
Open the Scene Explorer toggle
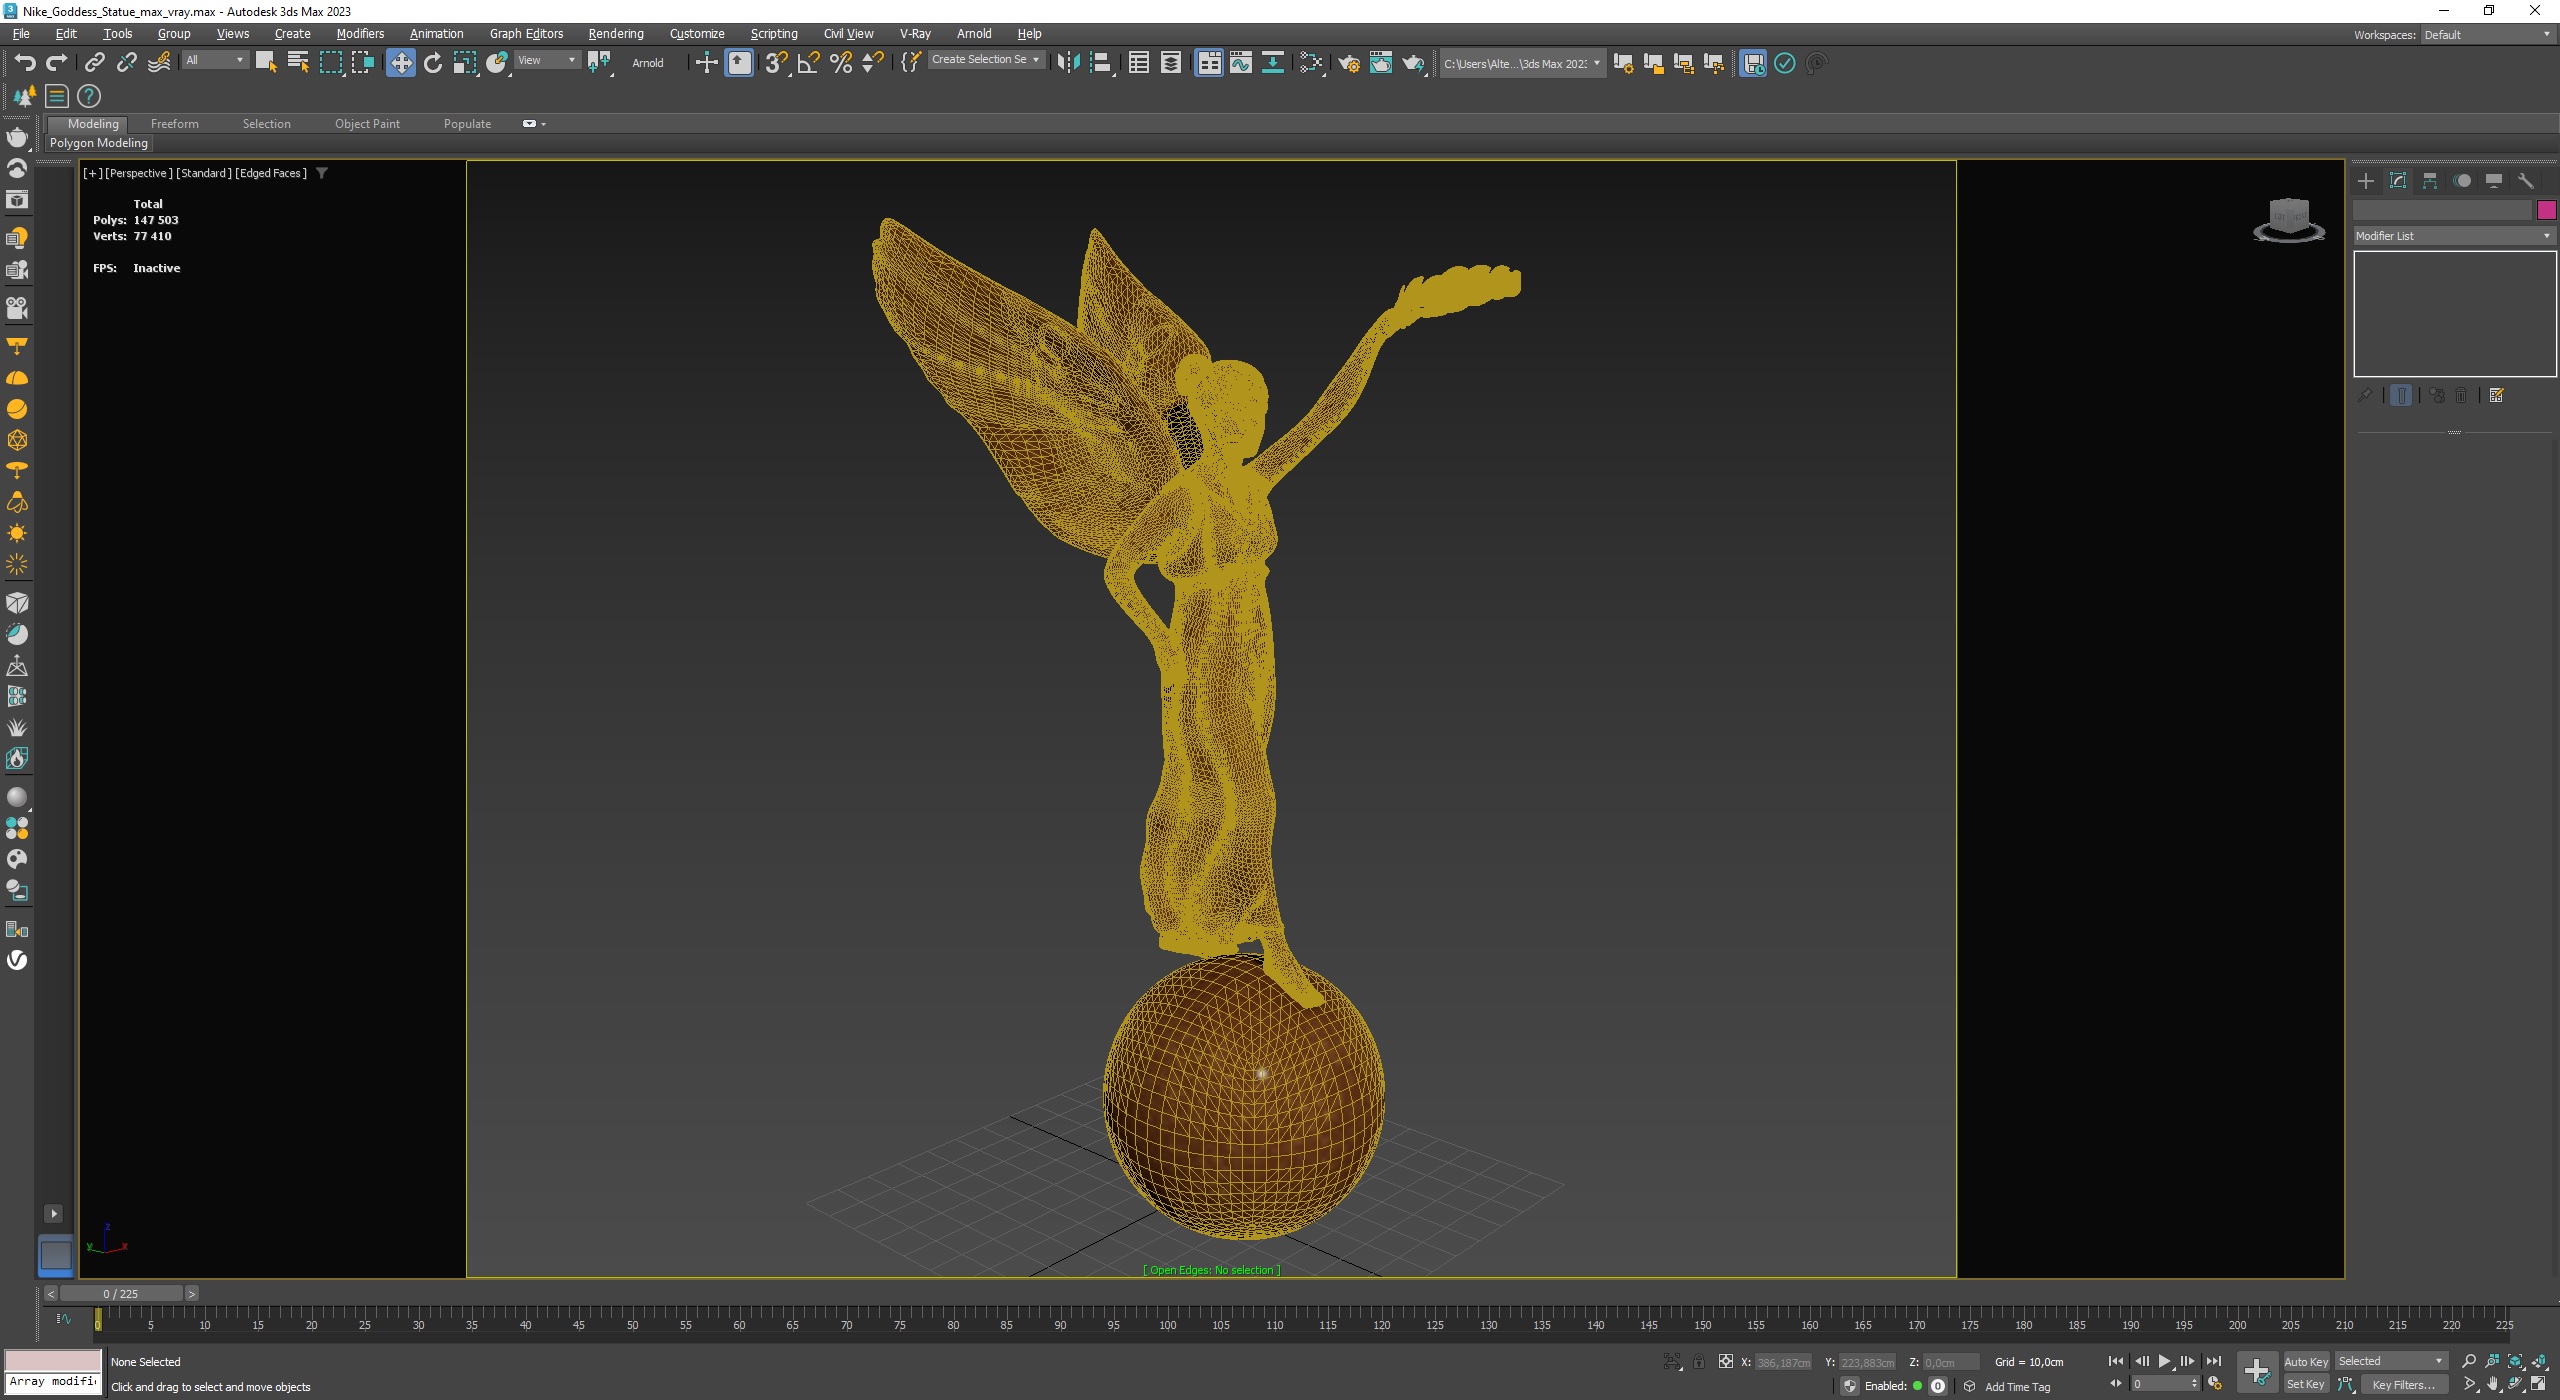(x=1138, y=63)
